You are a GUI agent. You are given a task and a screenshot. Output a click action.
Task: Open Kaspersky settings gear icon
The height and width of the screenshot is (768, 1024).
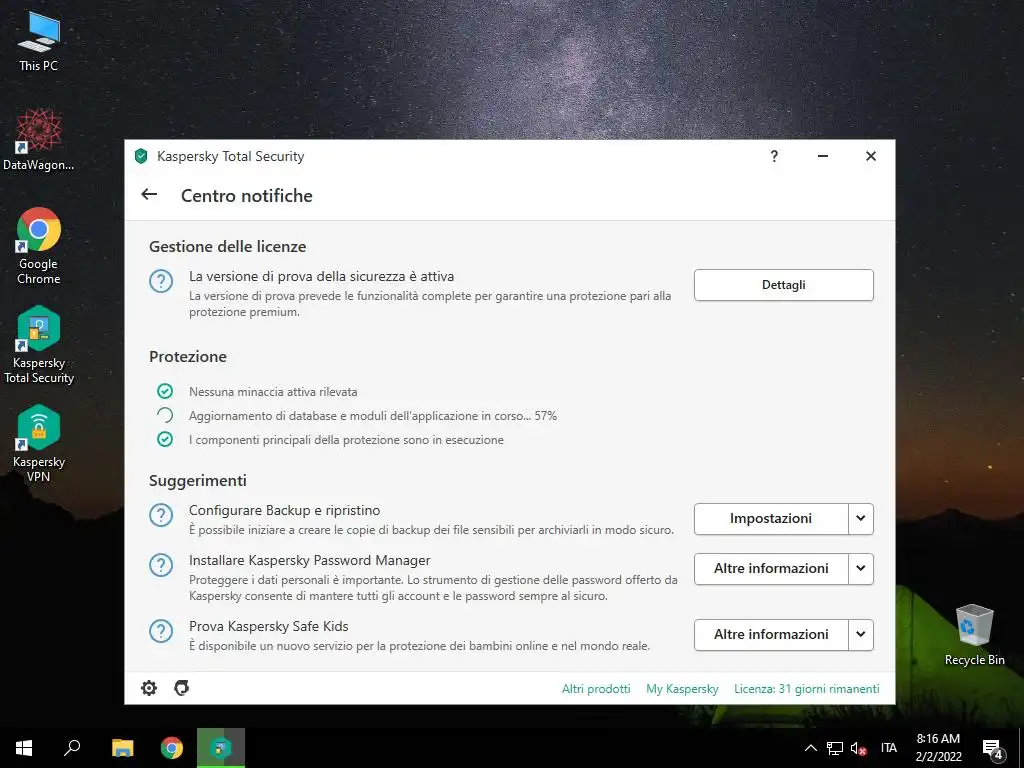coord(149,688)
